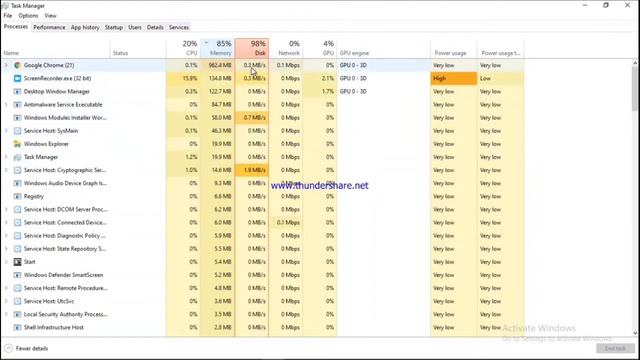Click the scrollbar up arrow
This screenshot has width=640, height=360.
pos(635,62)
